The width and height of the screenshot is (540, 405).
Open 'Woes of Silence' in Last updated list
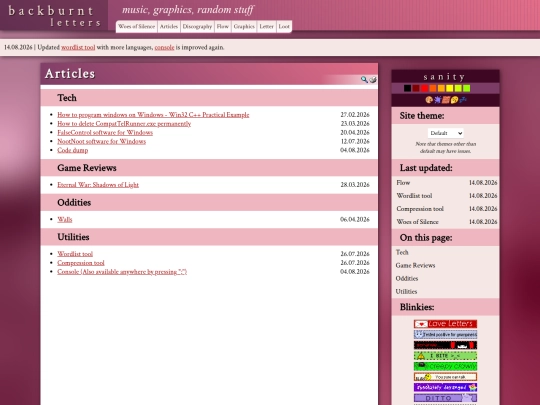(x=417, y=222)
